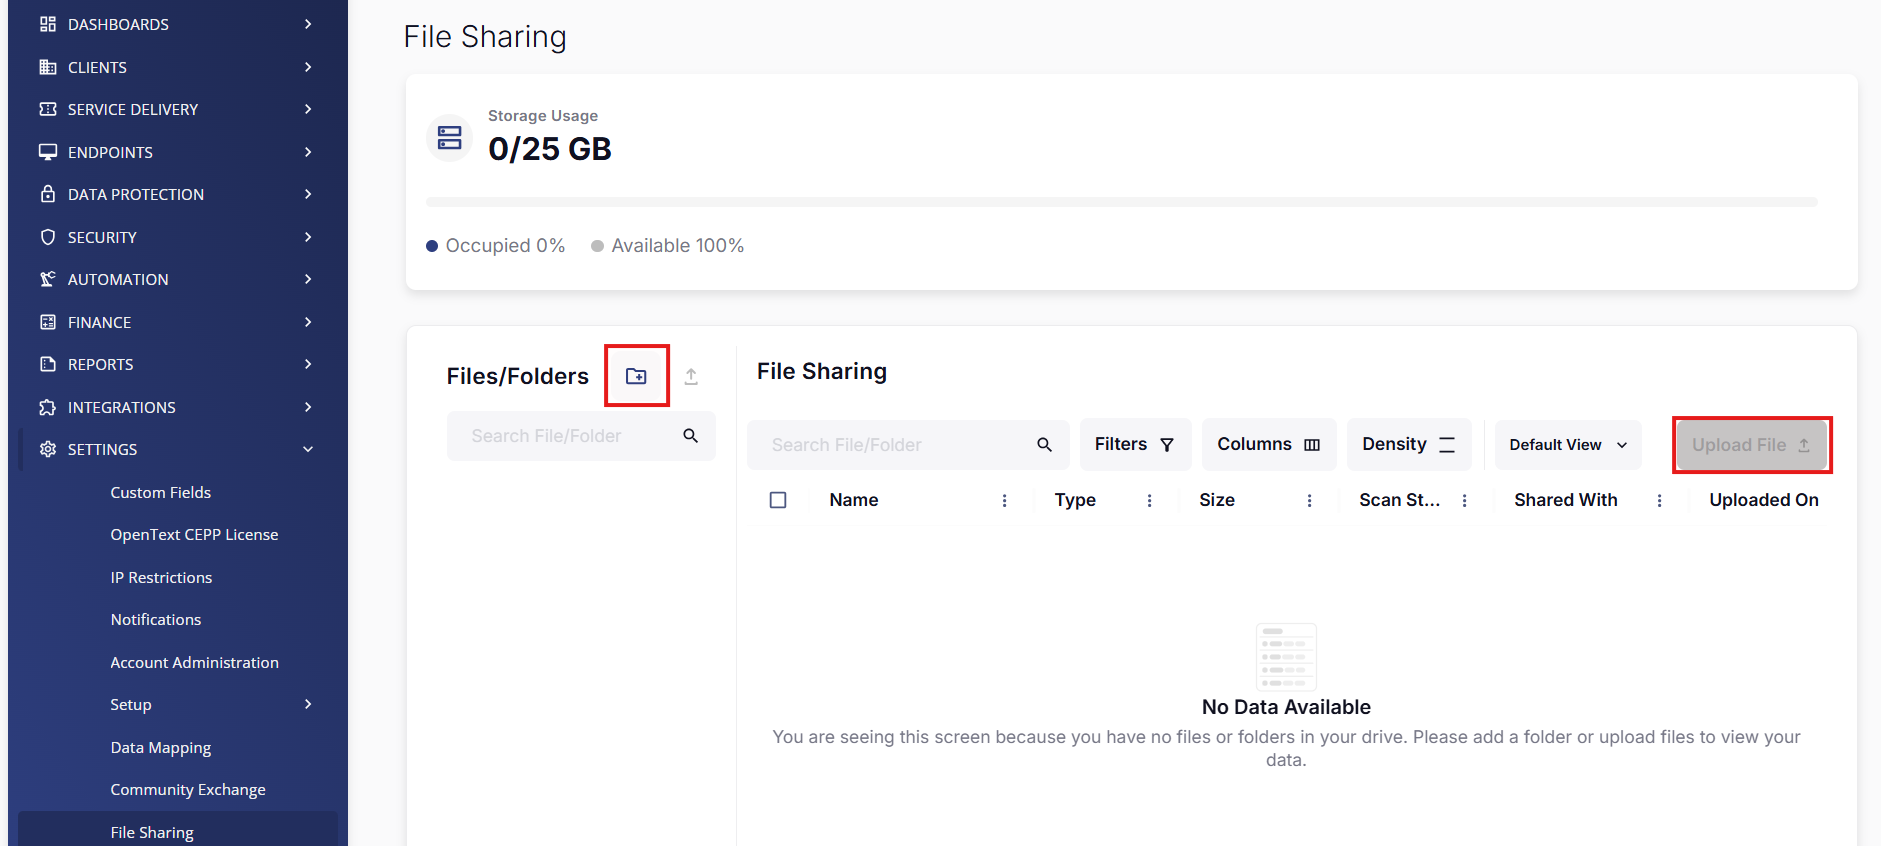This screenshot has width=1881, height=846.
Task: Click the Service Delivery ticket icon
Action: [48, 109]
